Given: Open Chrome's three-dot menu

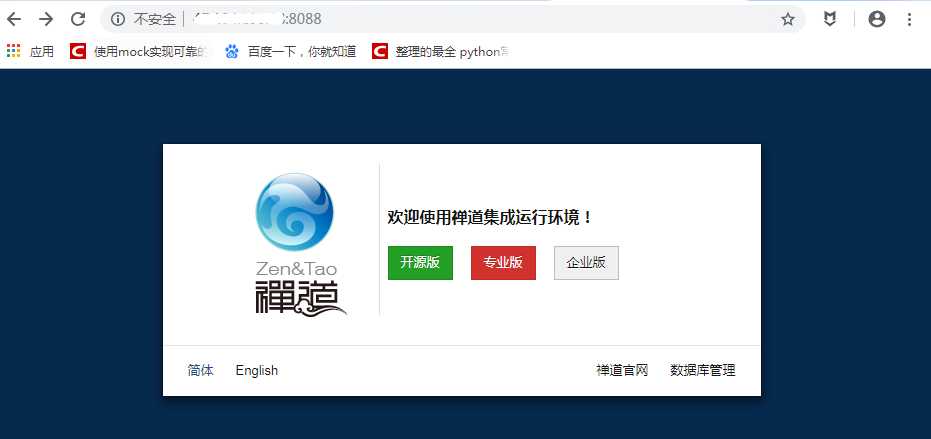Looking at the screenshot, I should tap(909, 20).
